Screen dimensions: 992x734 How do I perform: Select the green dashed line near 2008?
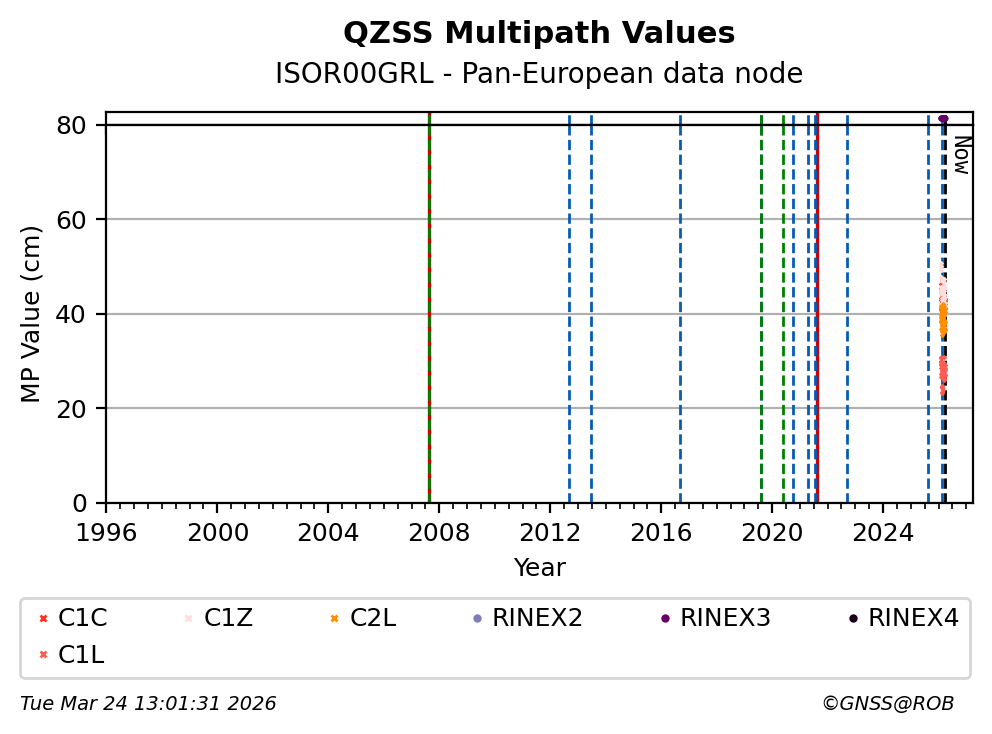429,300
